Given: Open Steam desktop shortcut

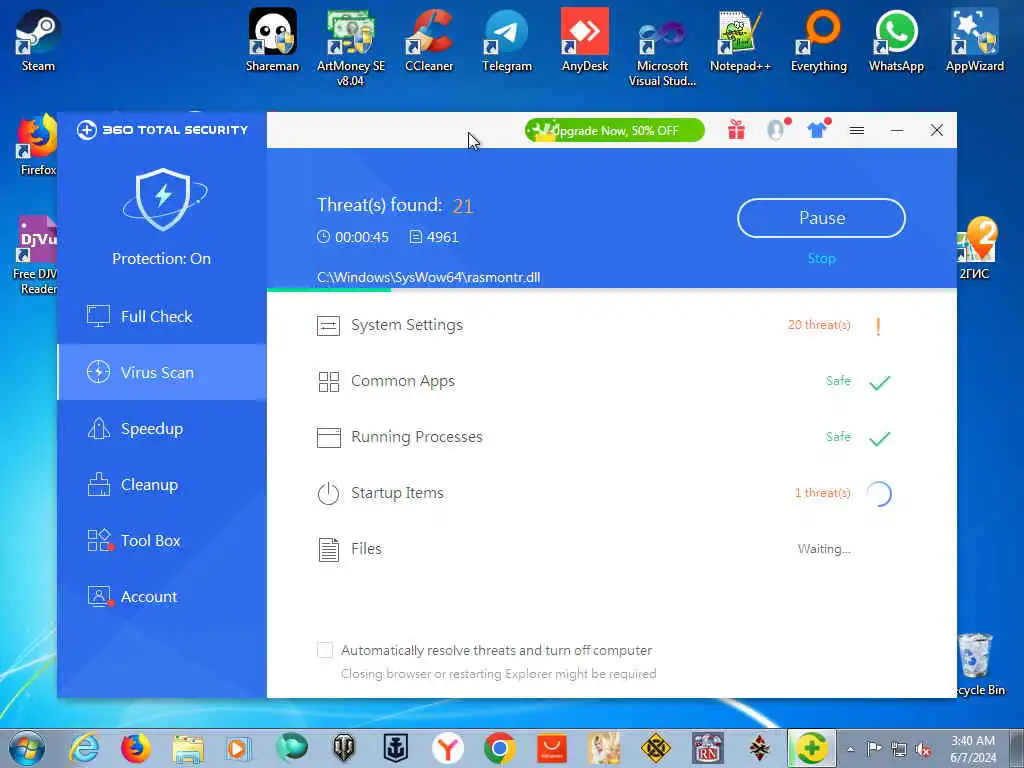Looking at the screenshot, I should tap(38, 40).
